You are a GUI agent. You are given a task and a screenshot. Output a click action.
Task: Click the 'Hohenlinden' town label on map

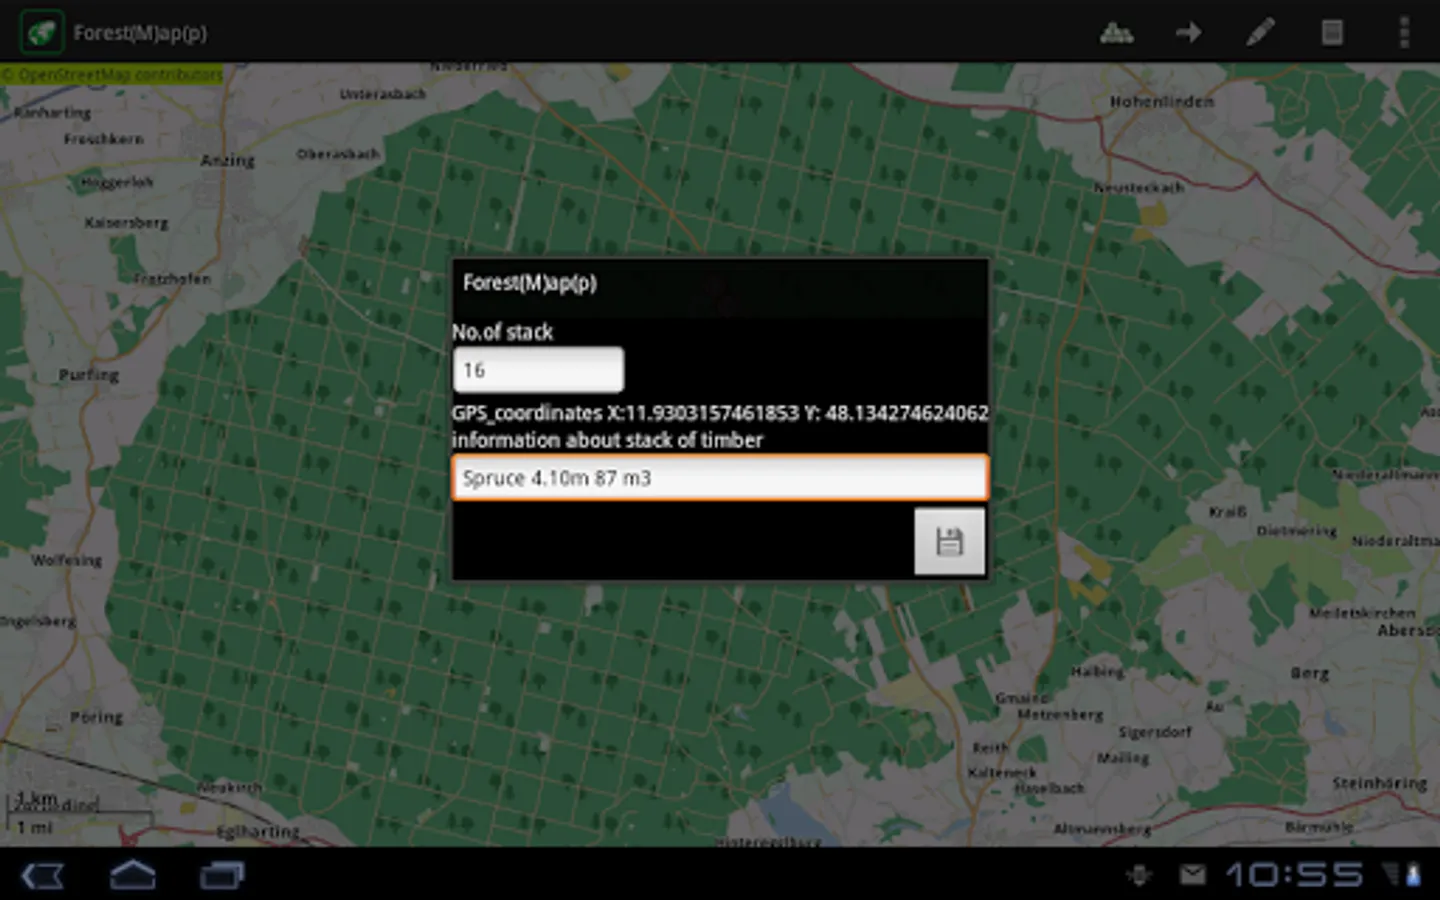point(1162,101)
